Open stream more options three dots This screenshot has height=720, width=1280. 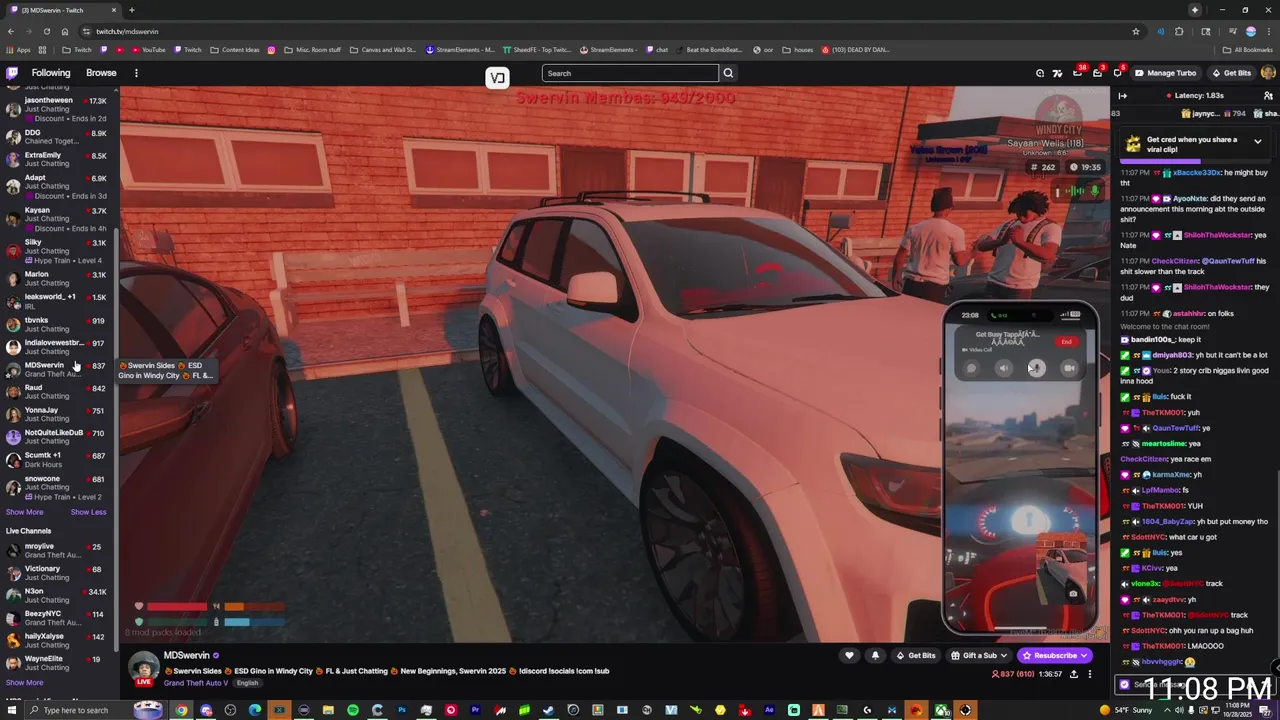[x=1090, y=674]
